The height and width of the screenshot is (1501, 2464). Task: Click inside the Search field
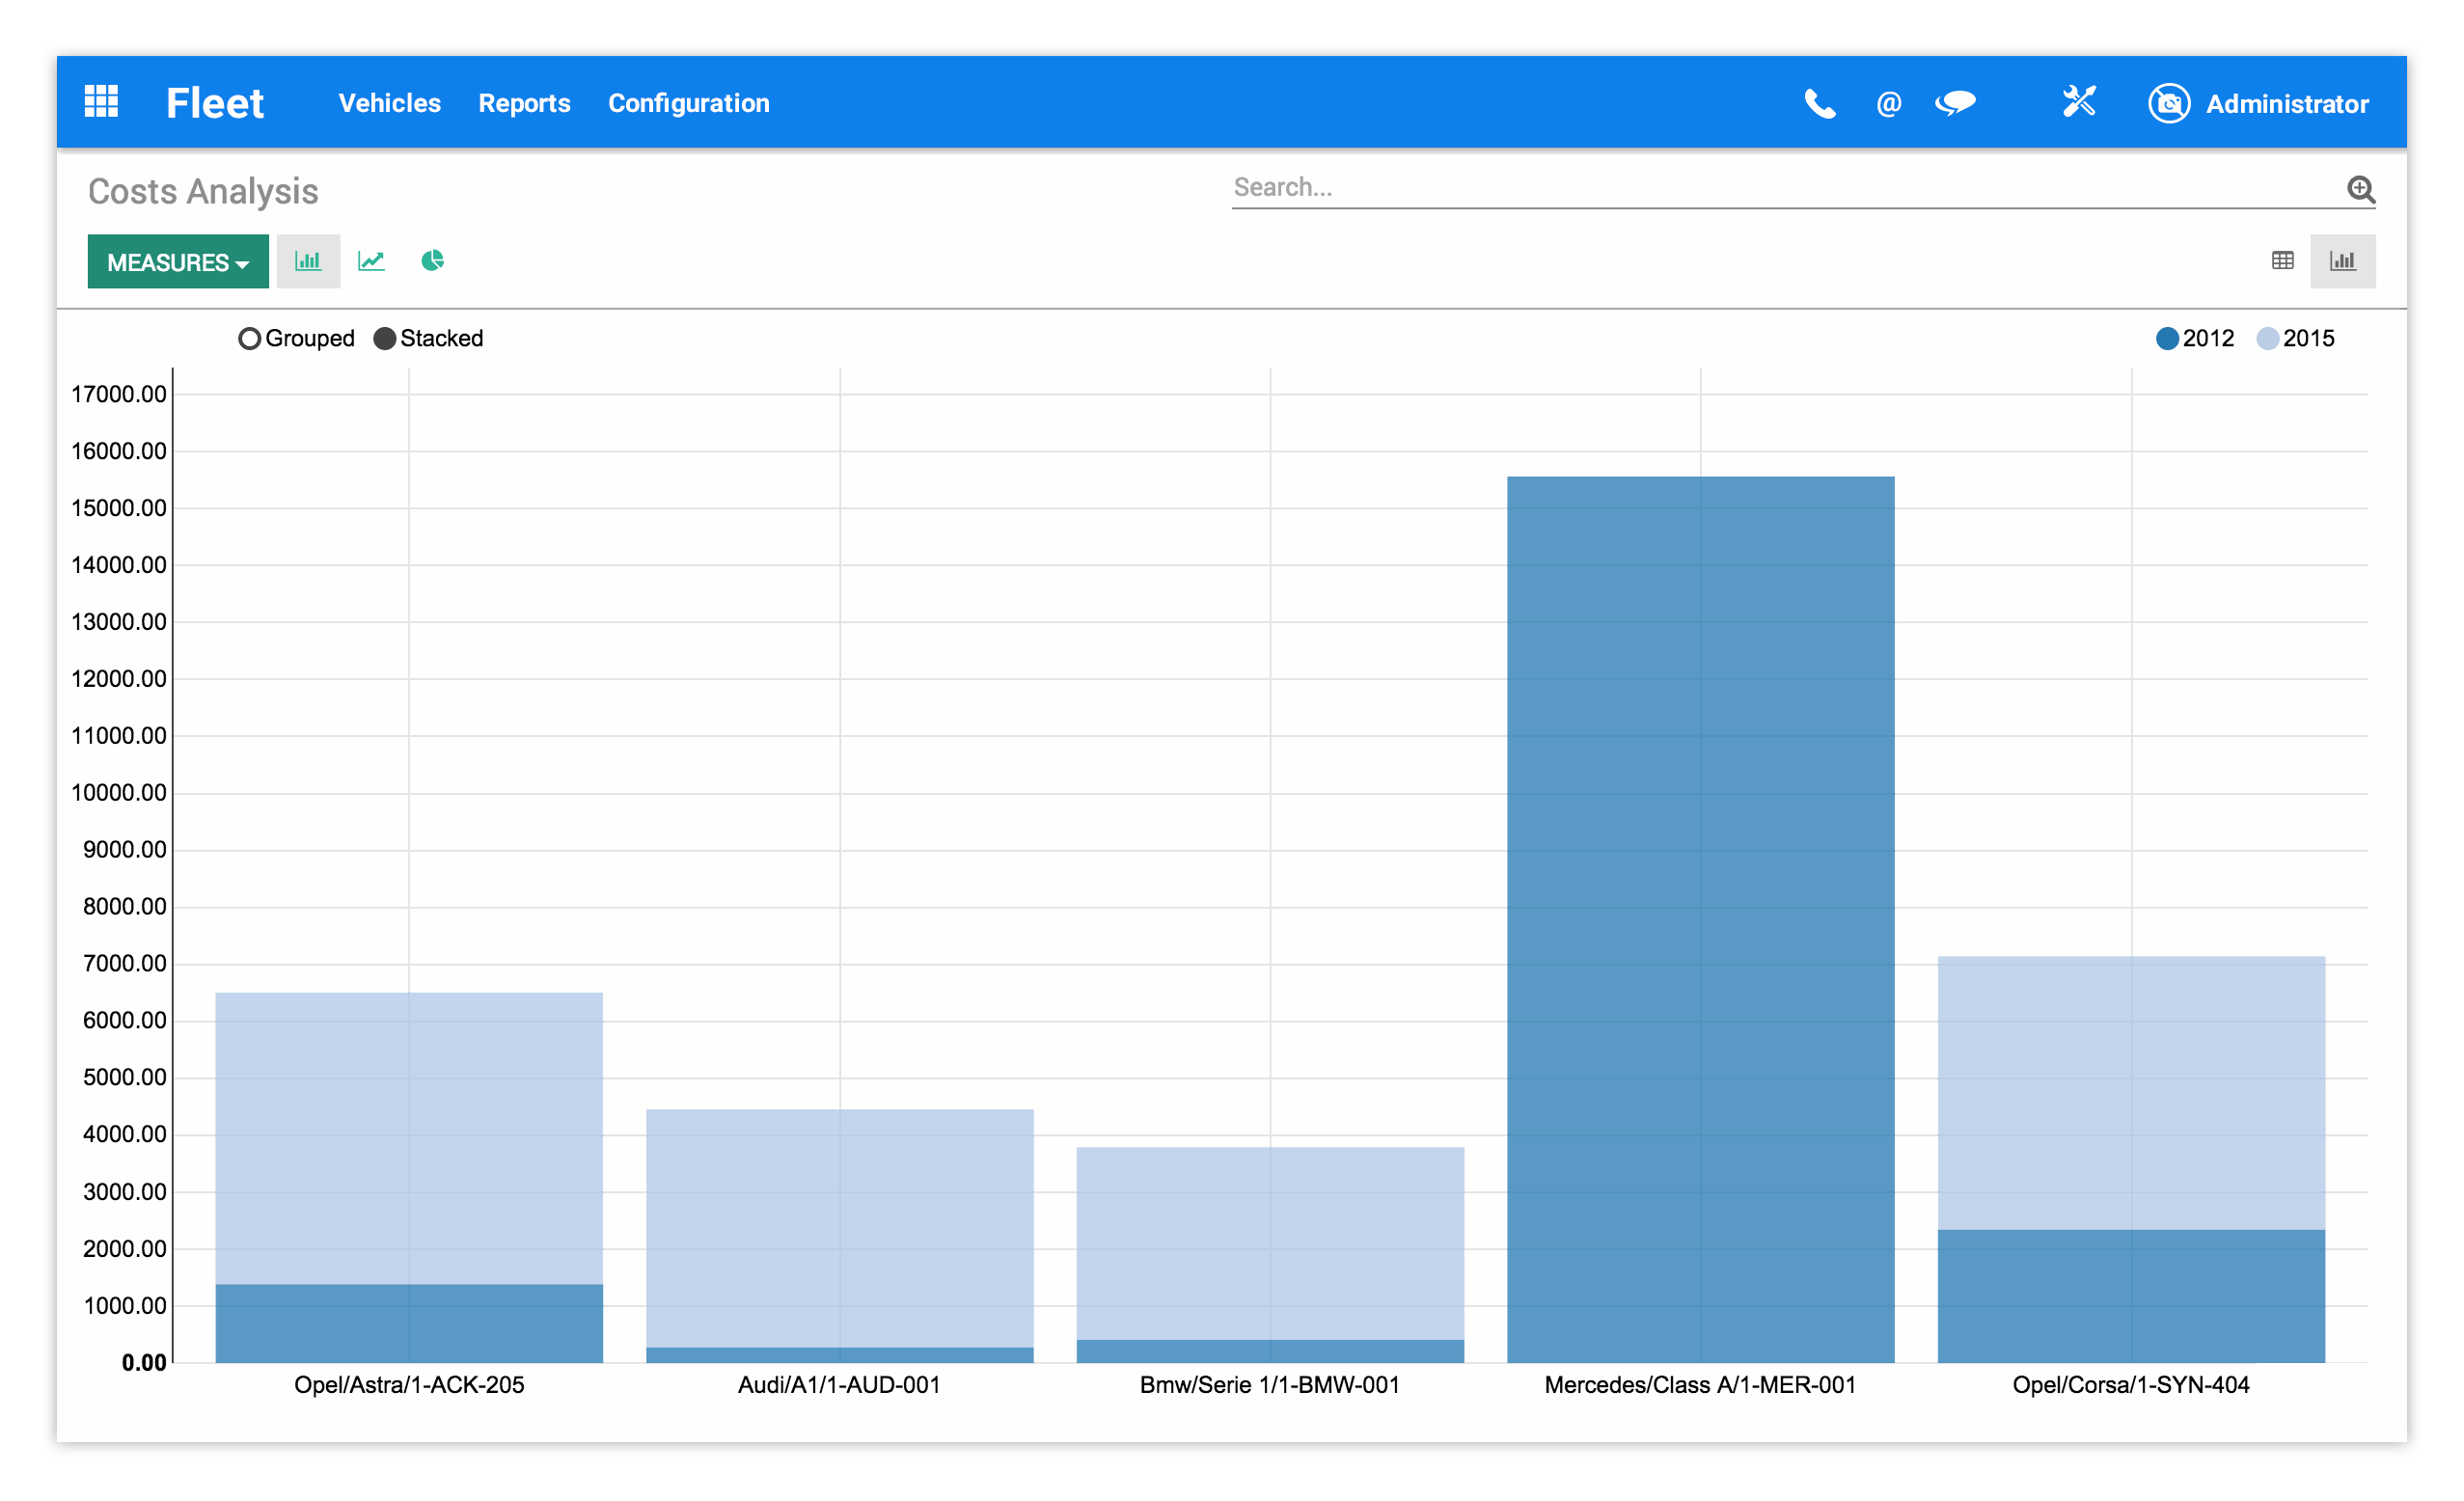point(1700,187)
